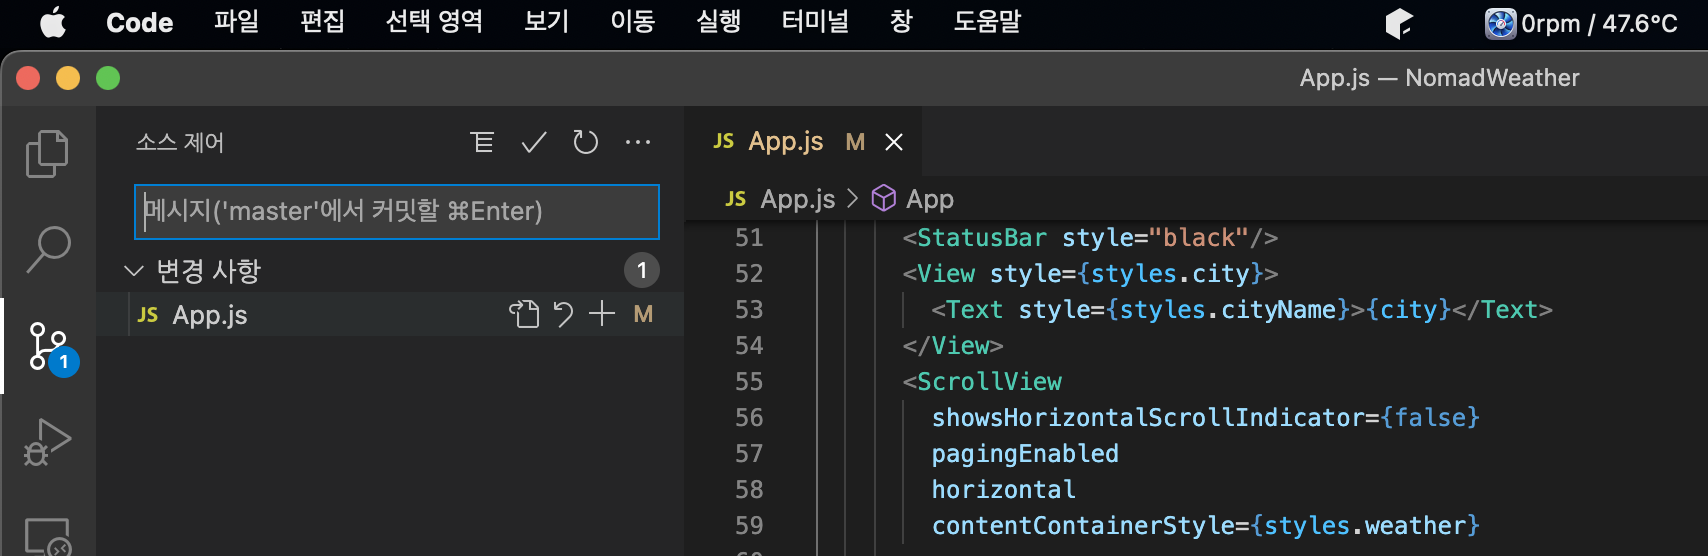
Task: Click App.js in the breadcrumb path
Action: click(x=798, y=199)
